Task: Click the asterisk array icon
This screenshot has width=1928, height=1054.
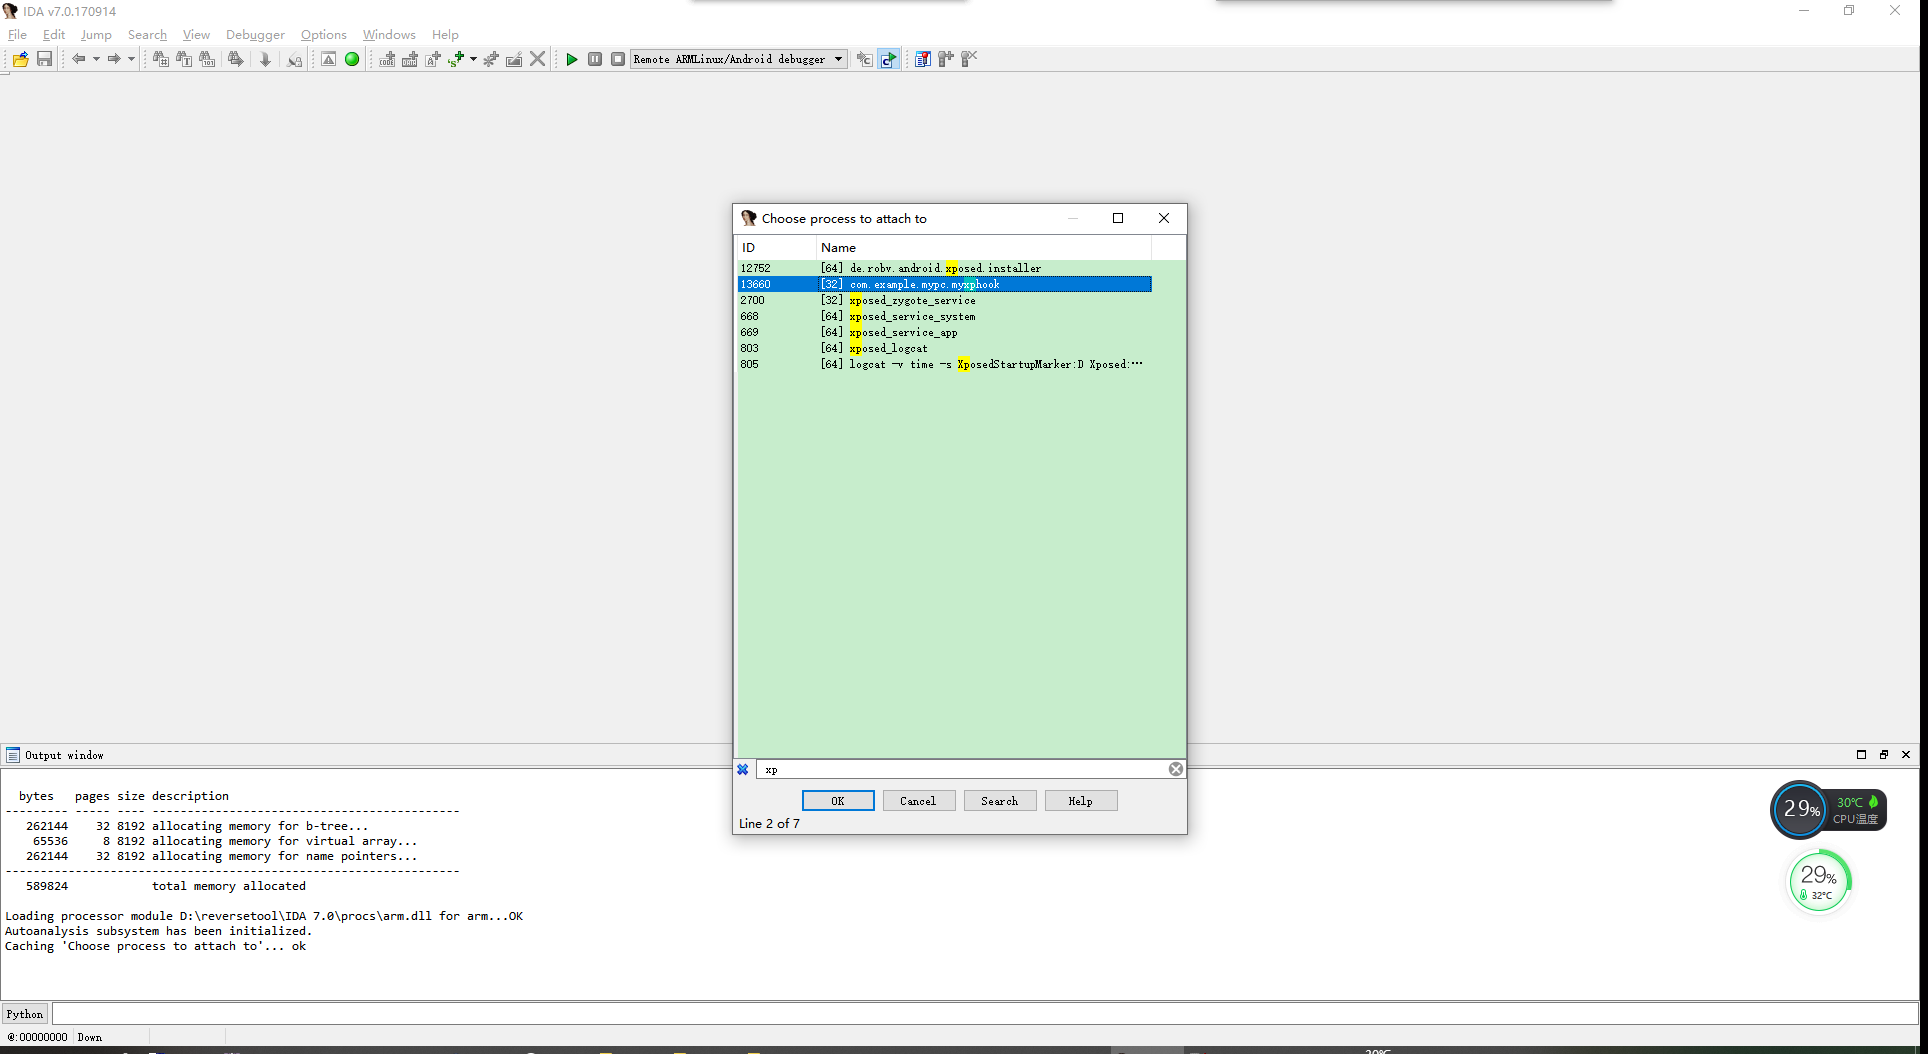Action: pos(491,59)
